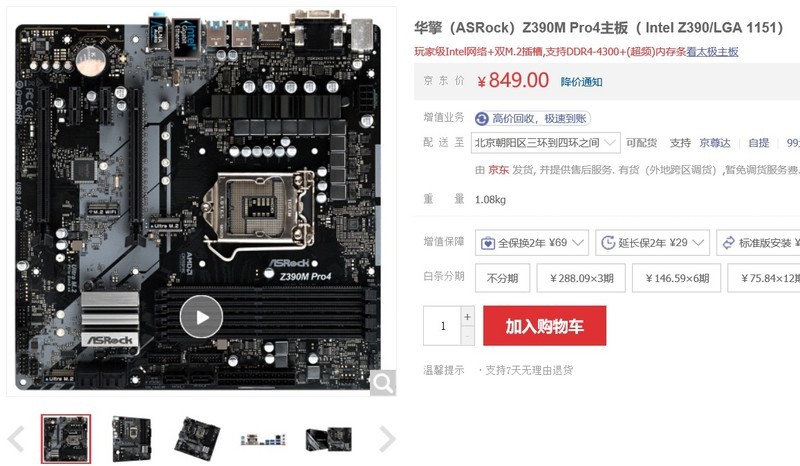Select the 不分期 installment option
This screenshot has width=800, height=466.
tap(503, 278)
